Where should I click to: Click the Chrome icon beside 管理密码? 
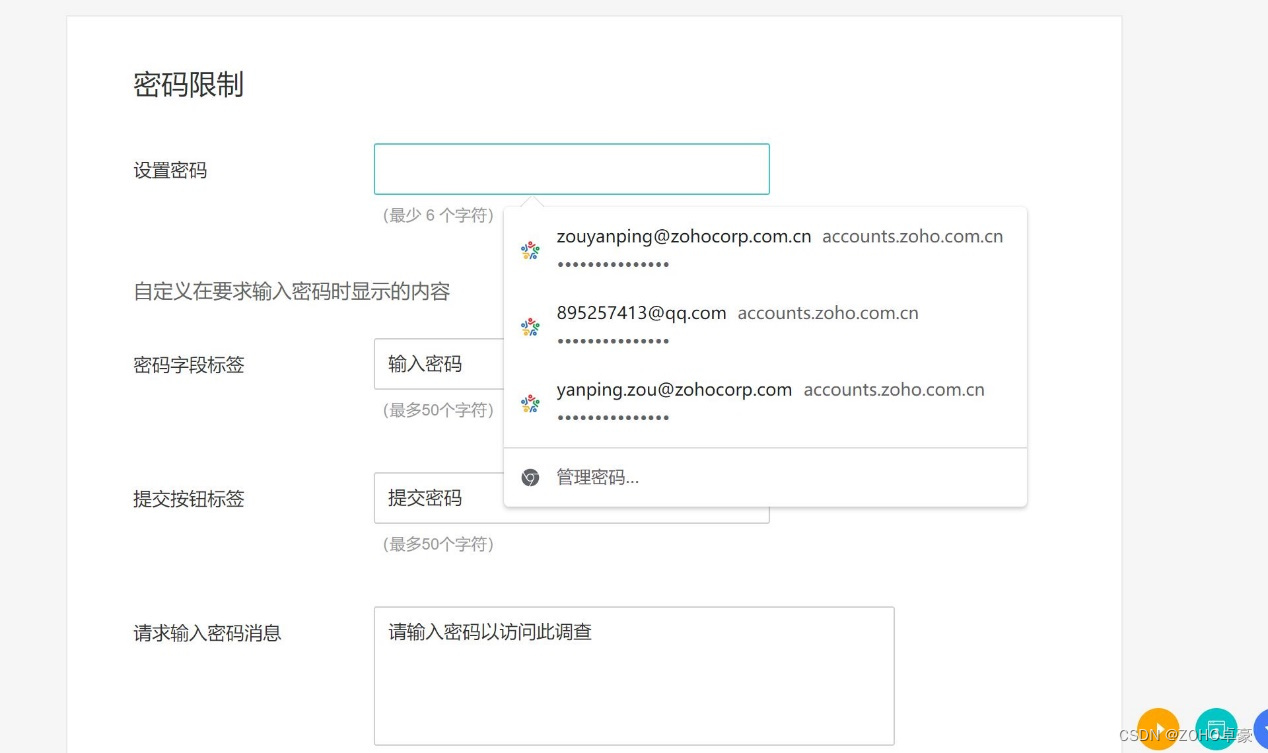click(x=530, y=478)
